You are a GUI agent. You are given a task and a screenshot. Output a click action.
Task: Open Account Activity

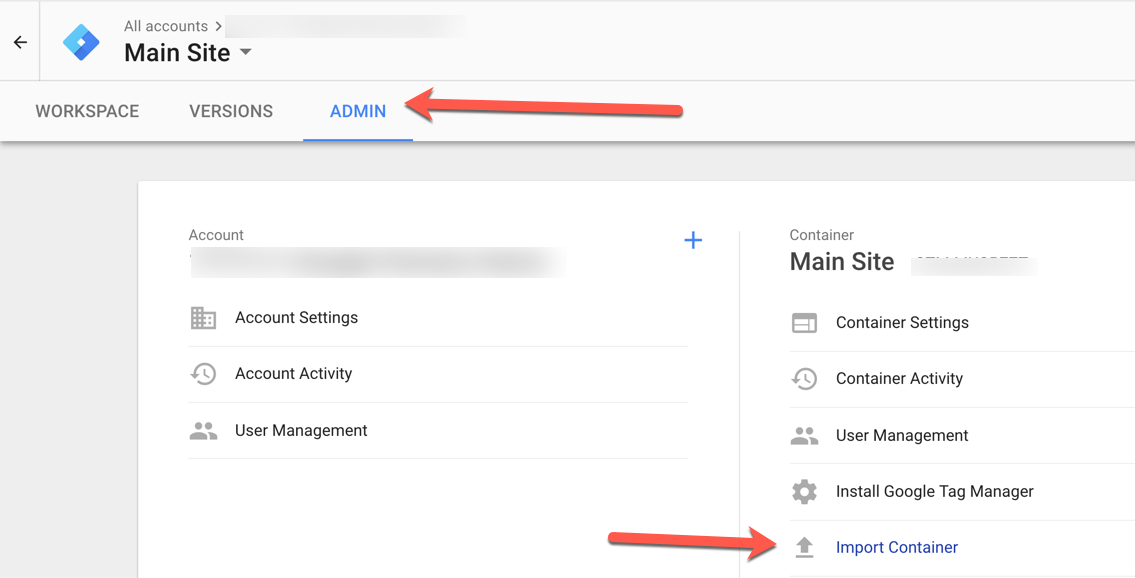[x=294, y=374]
